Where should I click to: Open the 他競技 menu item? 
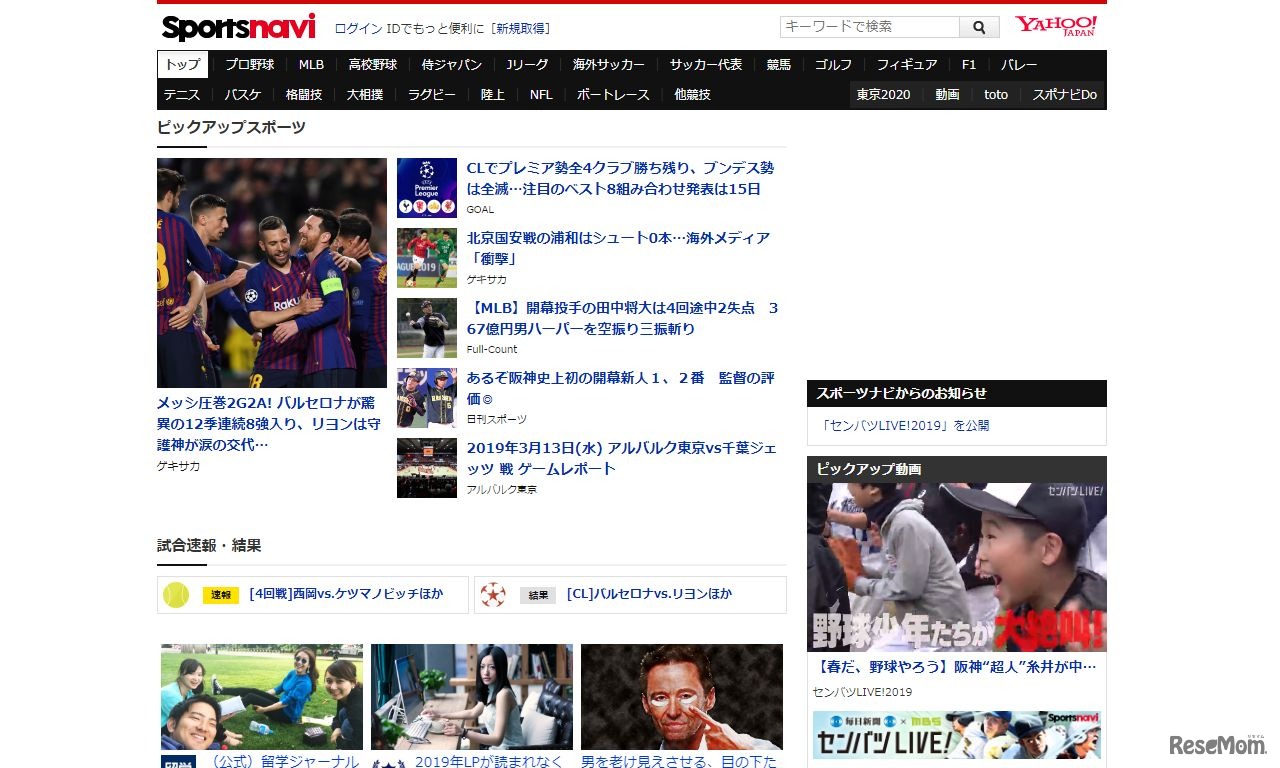[x=693, y=95]
